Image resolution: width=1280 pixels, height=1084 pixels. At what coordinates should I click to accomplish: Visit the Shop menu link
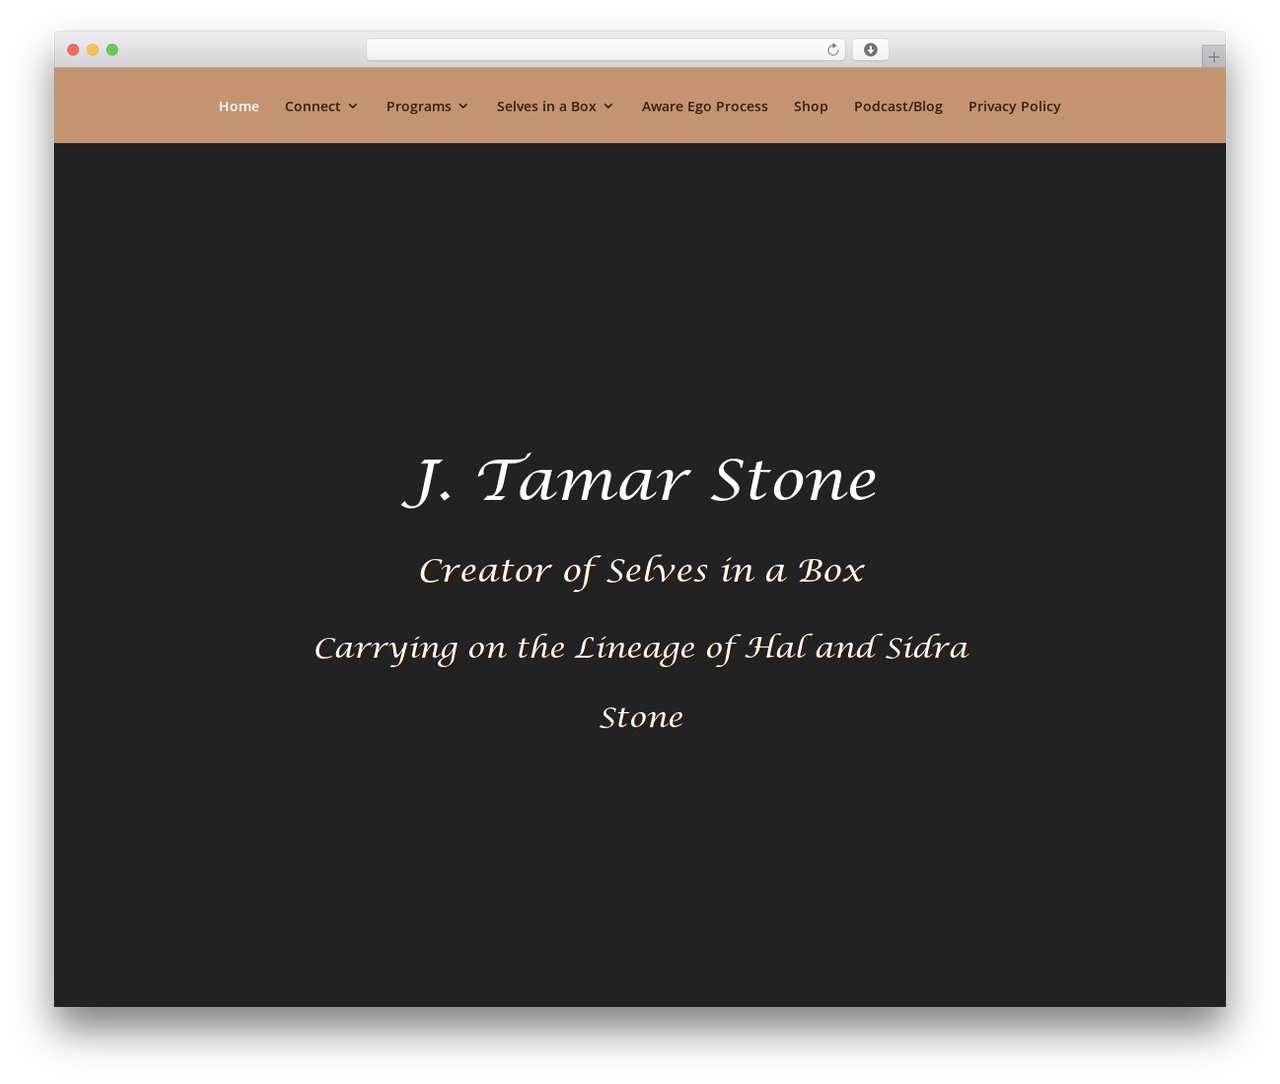click(811, 106)
